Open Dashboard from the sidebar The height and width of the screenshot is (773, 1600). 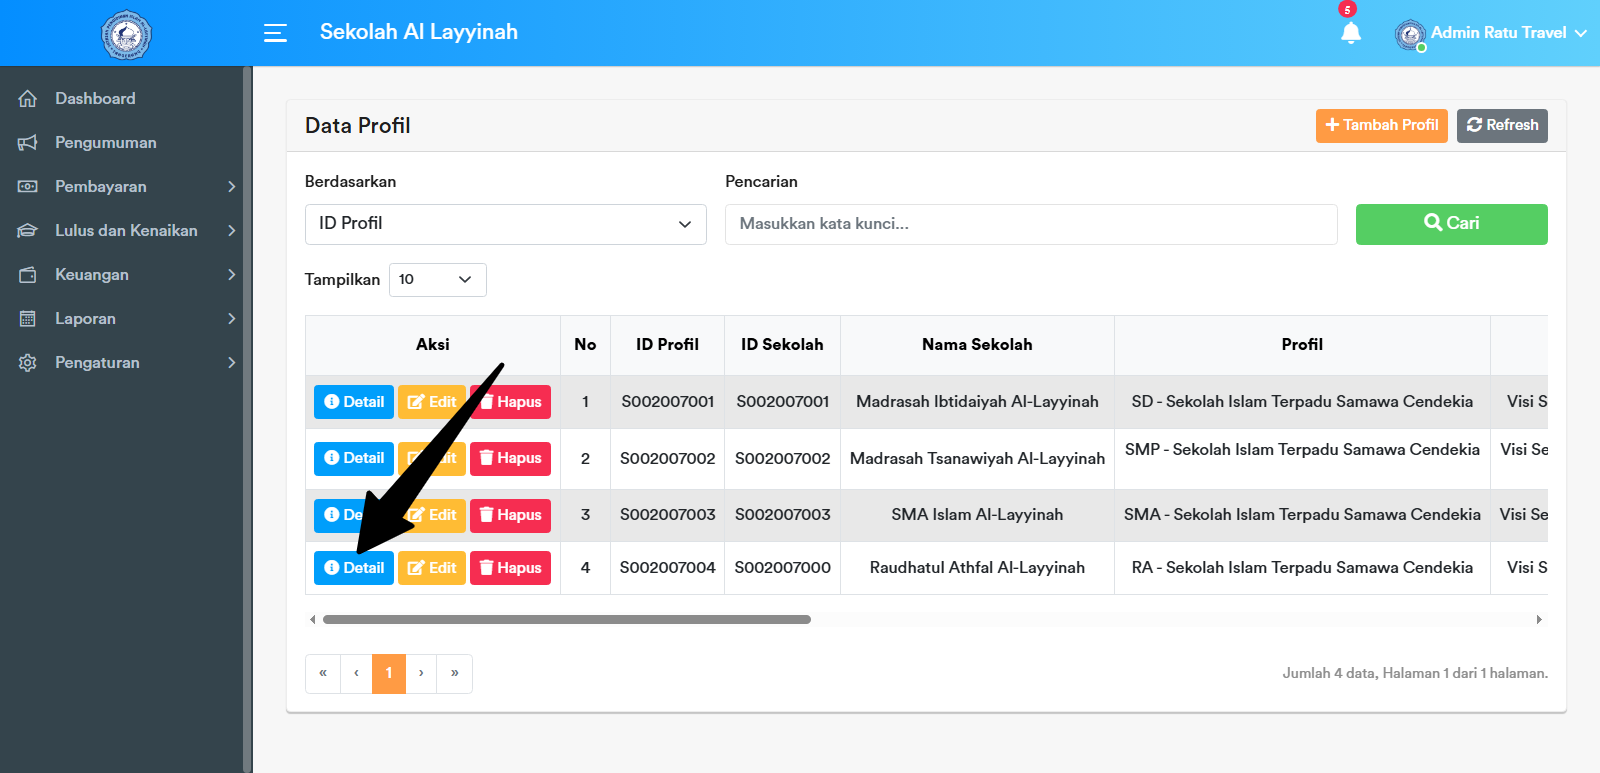pos(95,98)
